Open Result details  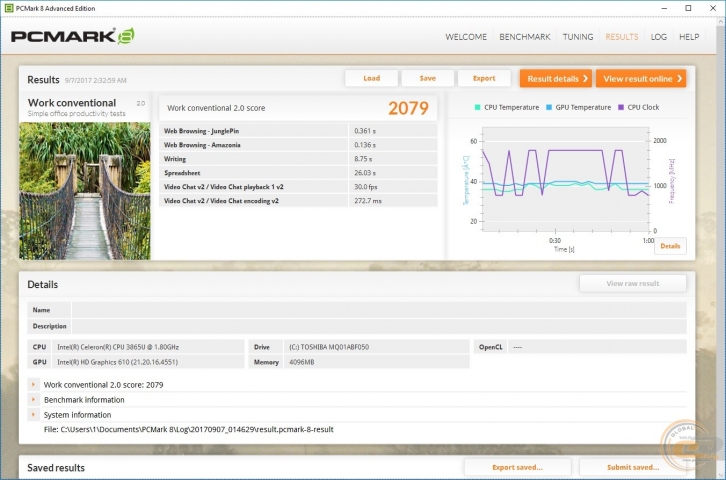[x=556, y=79]
